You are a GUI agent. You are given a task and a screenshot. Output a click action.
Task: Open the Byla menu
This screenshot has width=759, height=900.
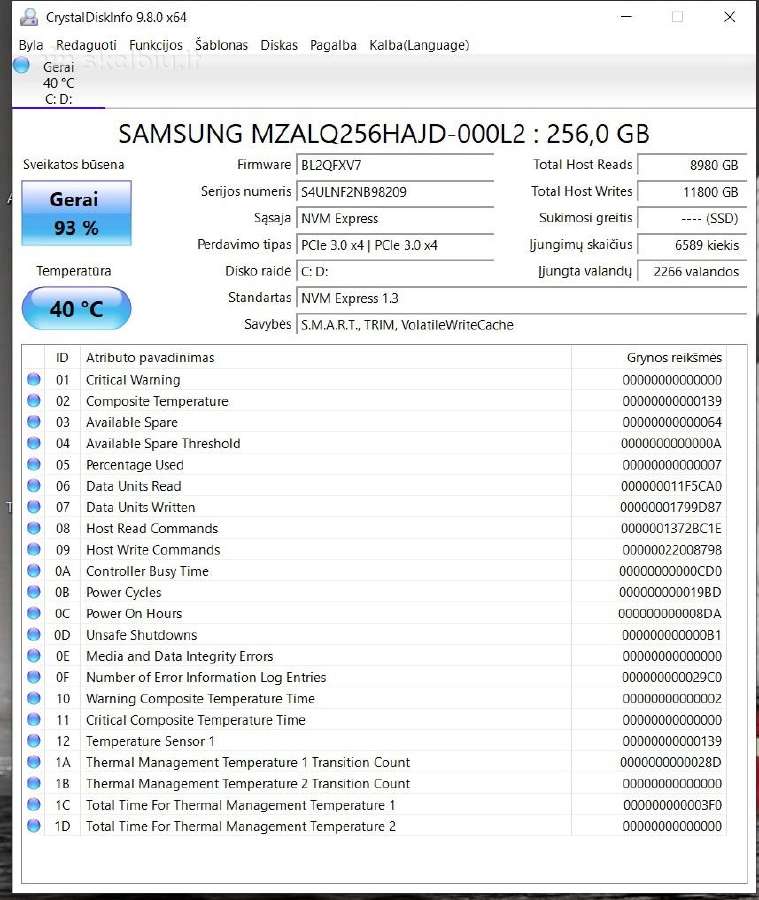pyautogui.click(x=30, y=45)
